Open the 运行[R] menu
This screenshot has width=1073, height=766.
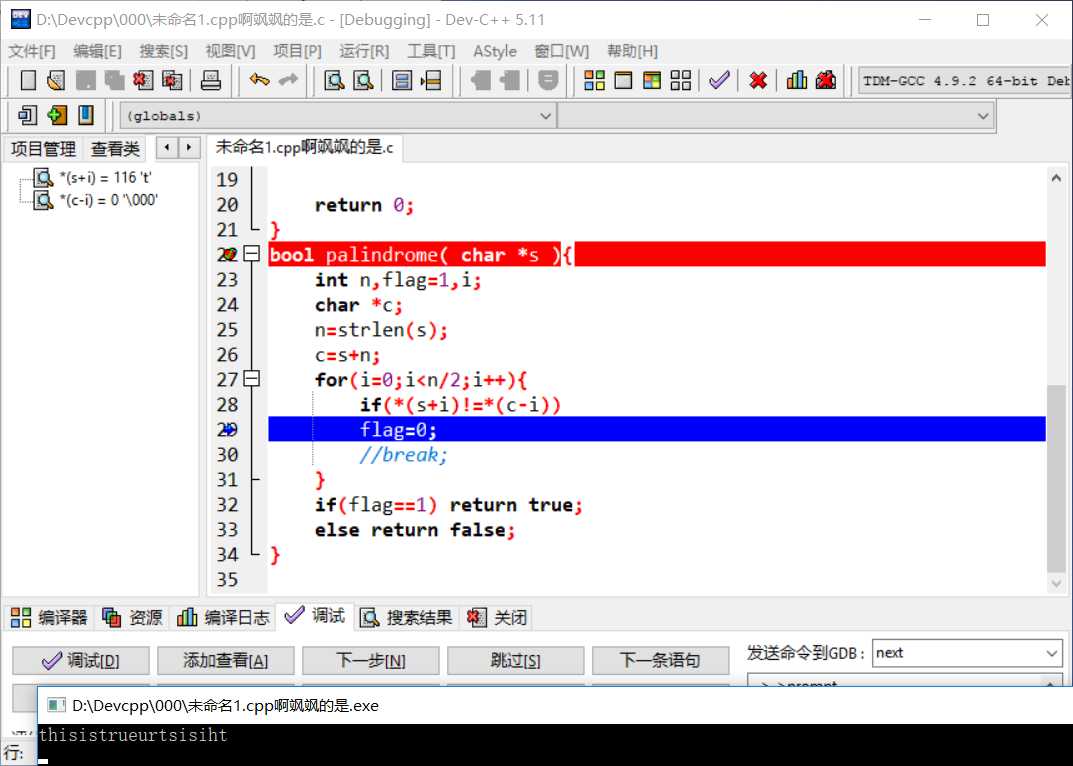364,51
